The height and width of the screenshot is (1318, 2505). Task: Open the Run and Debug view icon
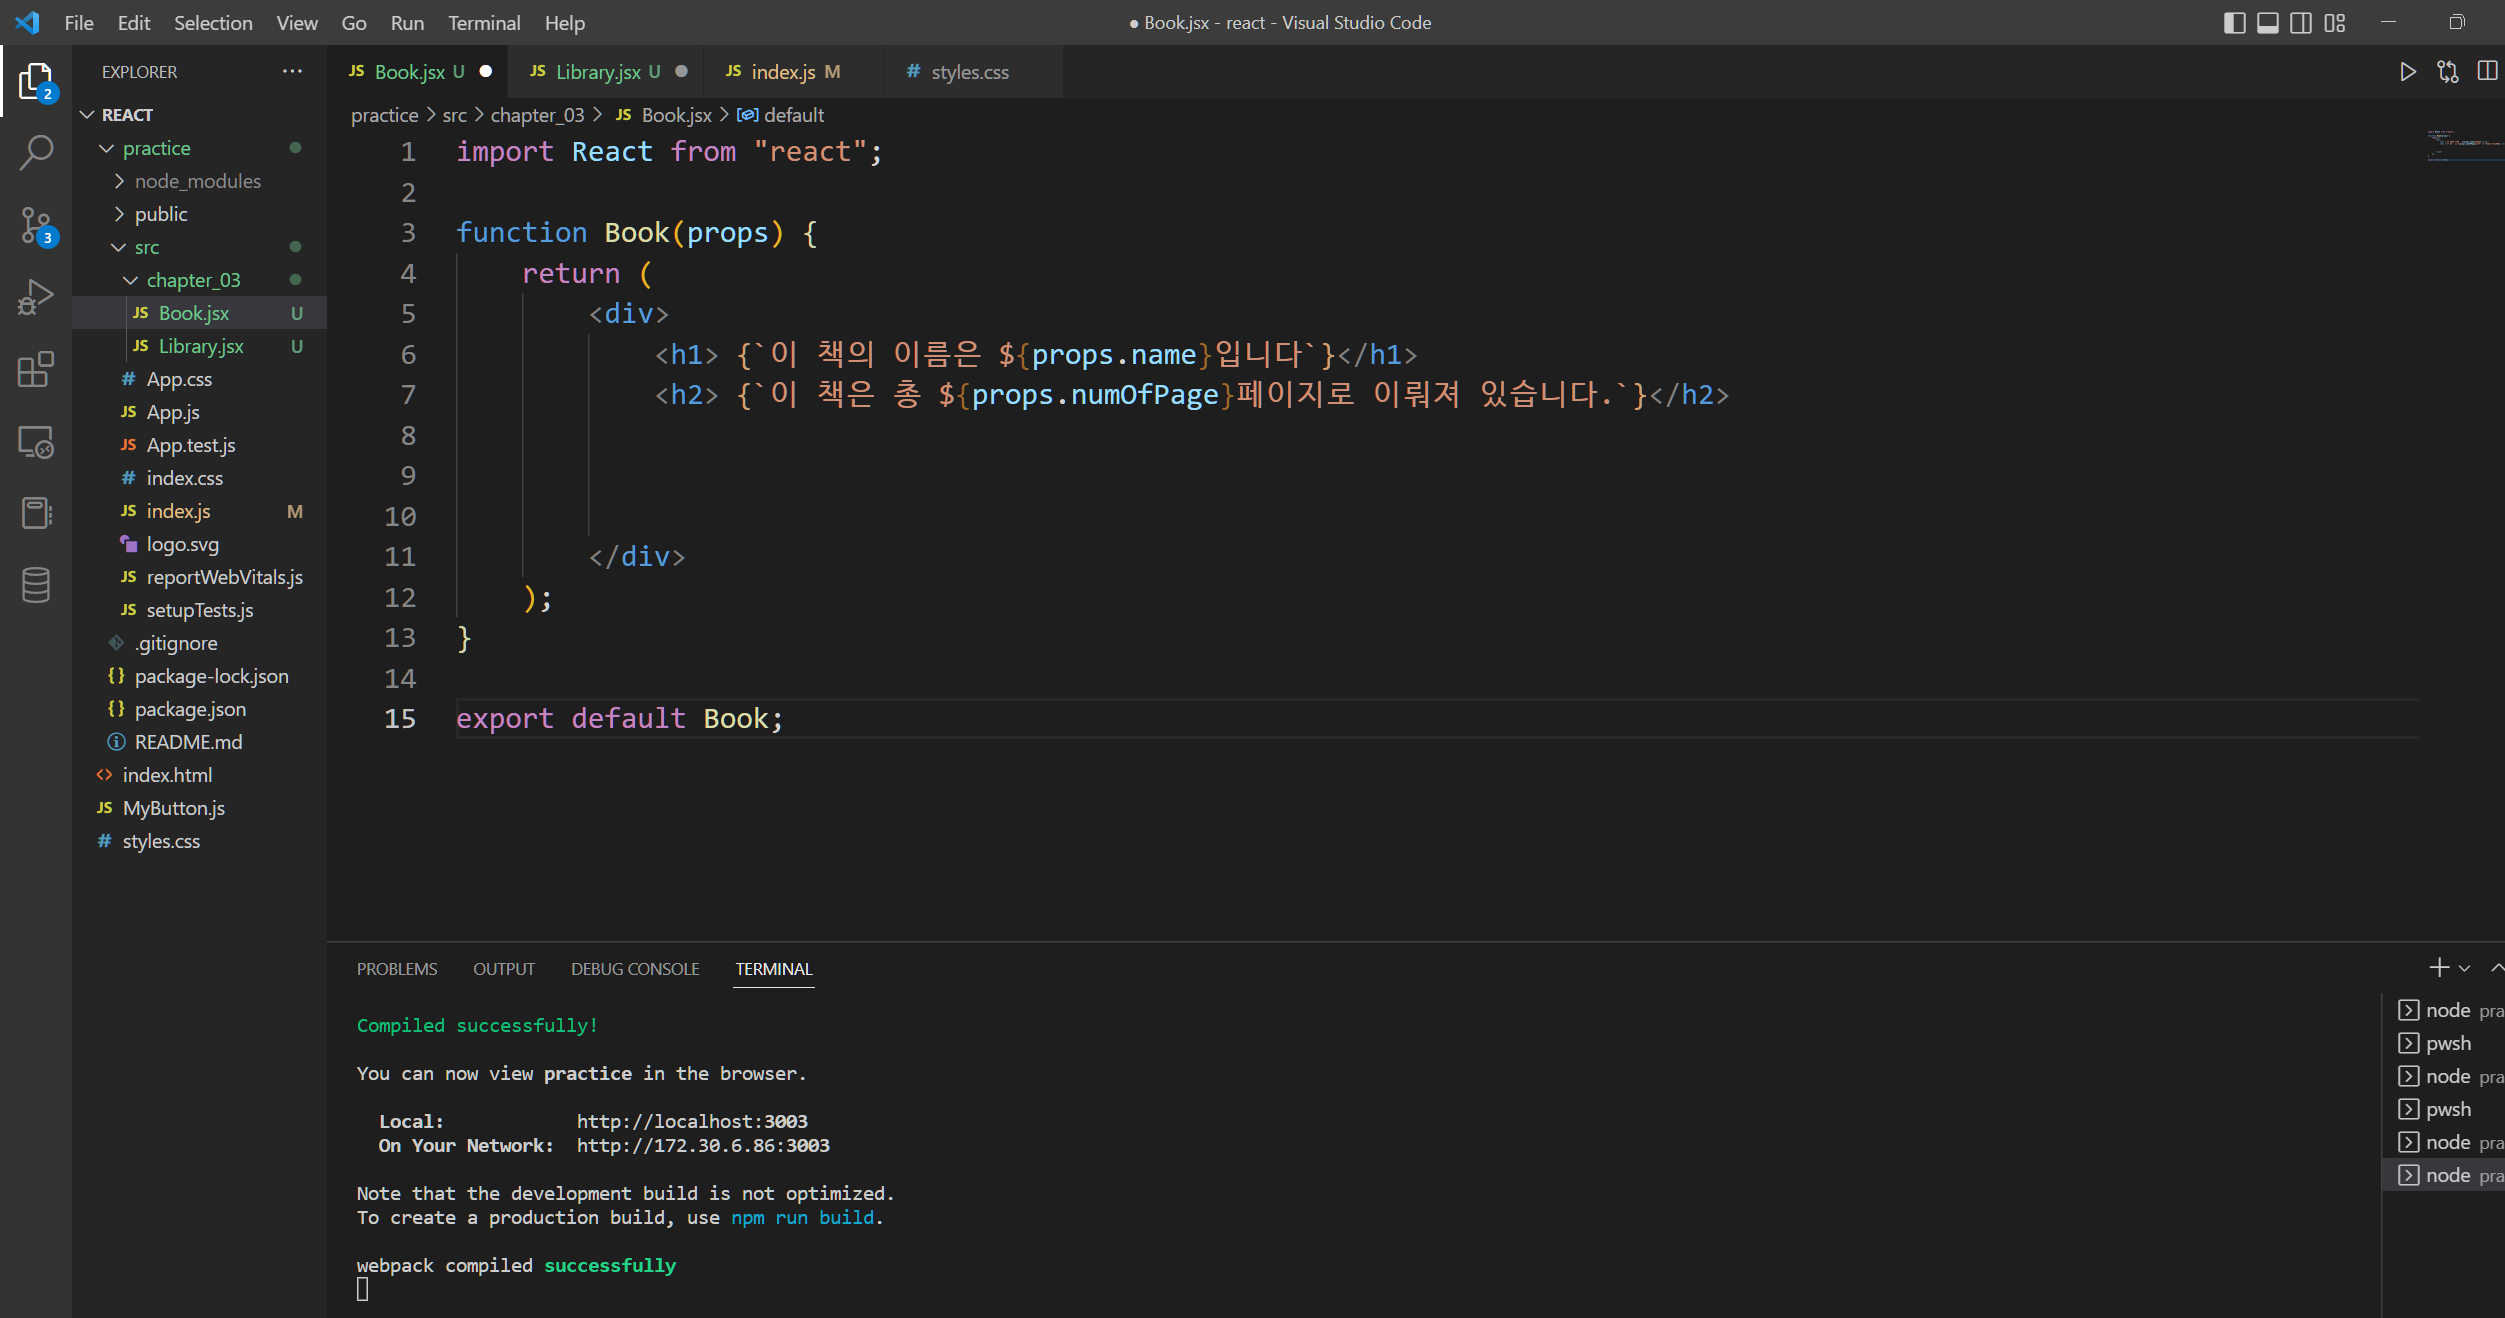pos(36,298)
